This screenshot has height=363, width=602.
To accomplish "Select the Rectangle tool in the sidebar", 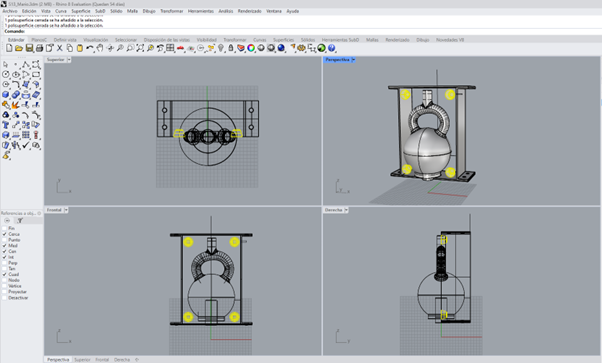I will (36, 75).
